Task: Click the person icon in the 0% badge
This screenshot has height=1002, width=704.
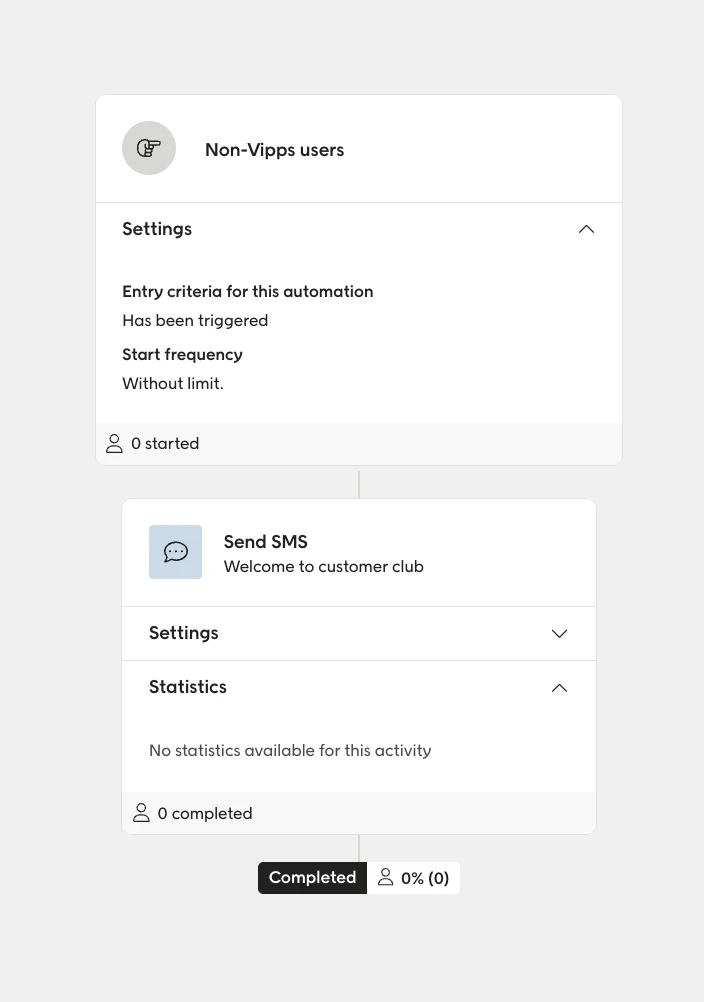Action: tap(386, 877)
